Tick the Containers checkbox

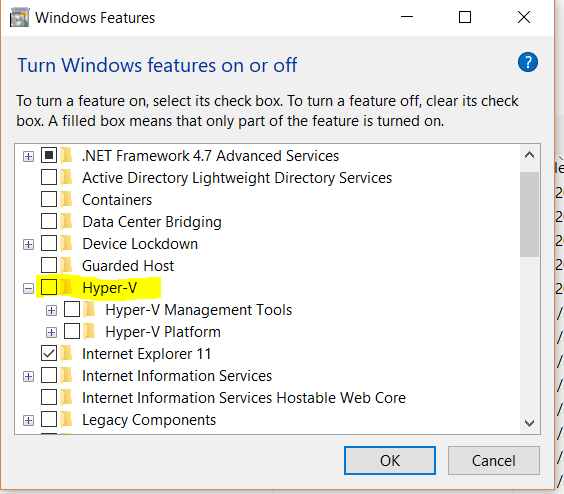(x=49, y=199)
